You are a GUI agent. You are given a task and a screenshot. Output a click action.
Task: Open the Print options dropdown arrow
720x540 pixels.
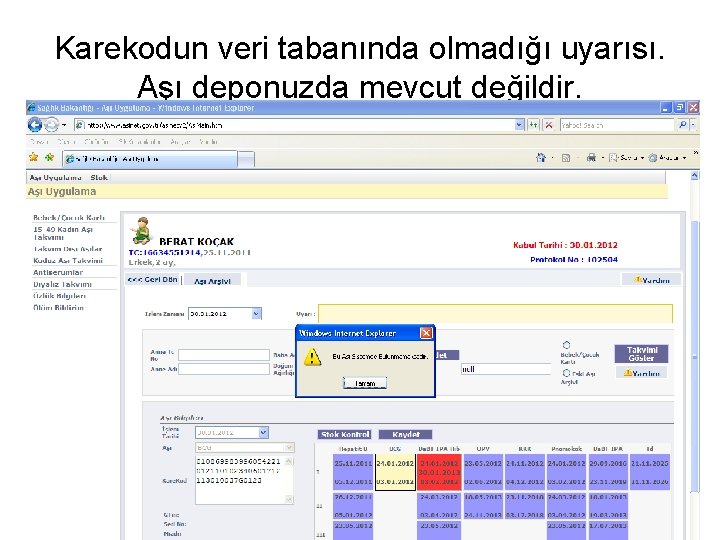tap(602, 158)
